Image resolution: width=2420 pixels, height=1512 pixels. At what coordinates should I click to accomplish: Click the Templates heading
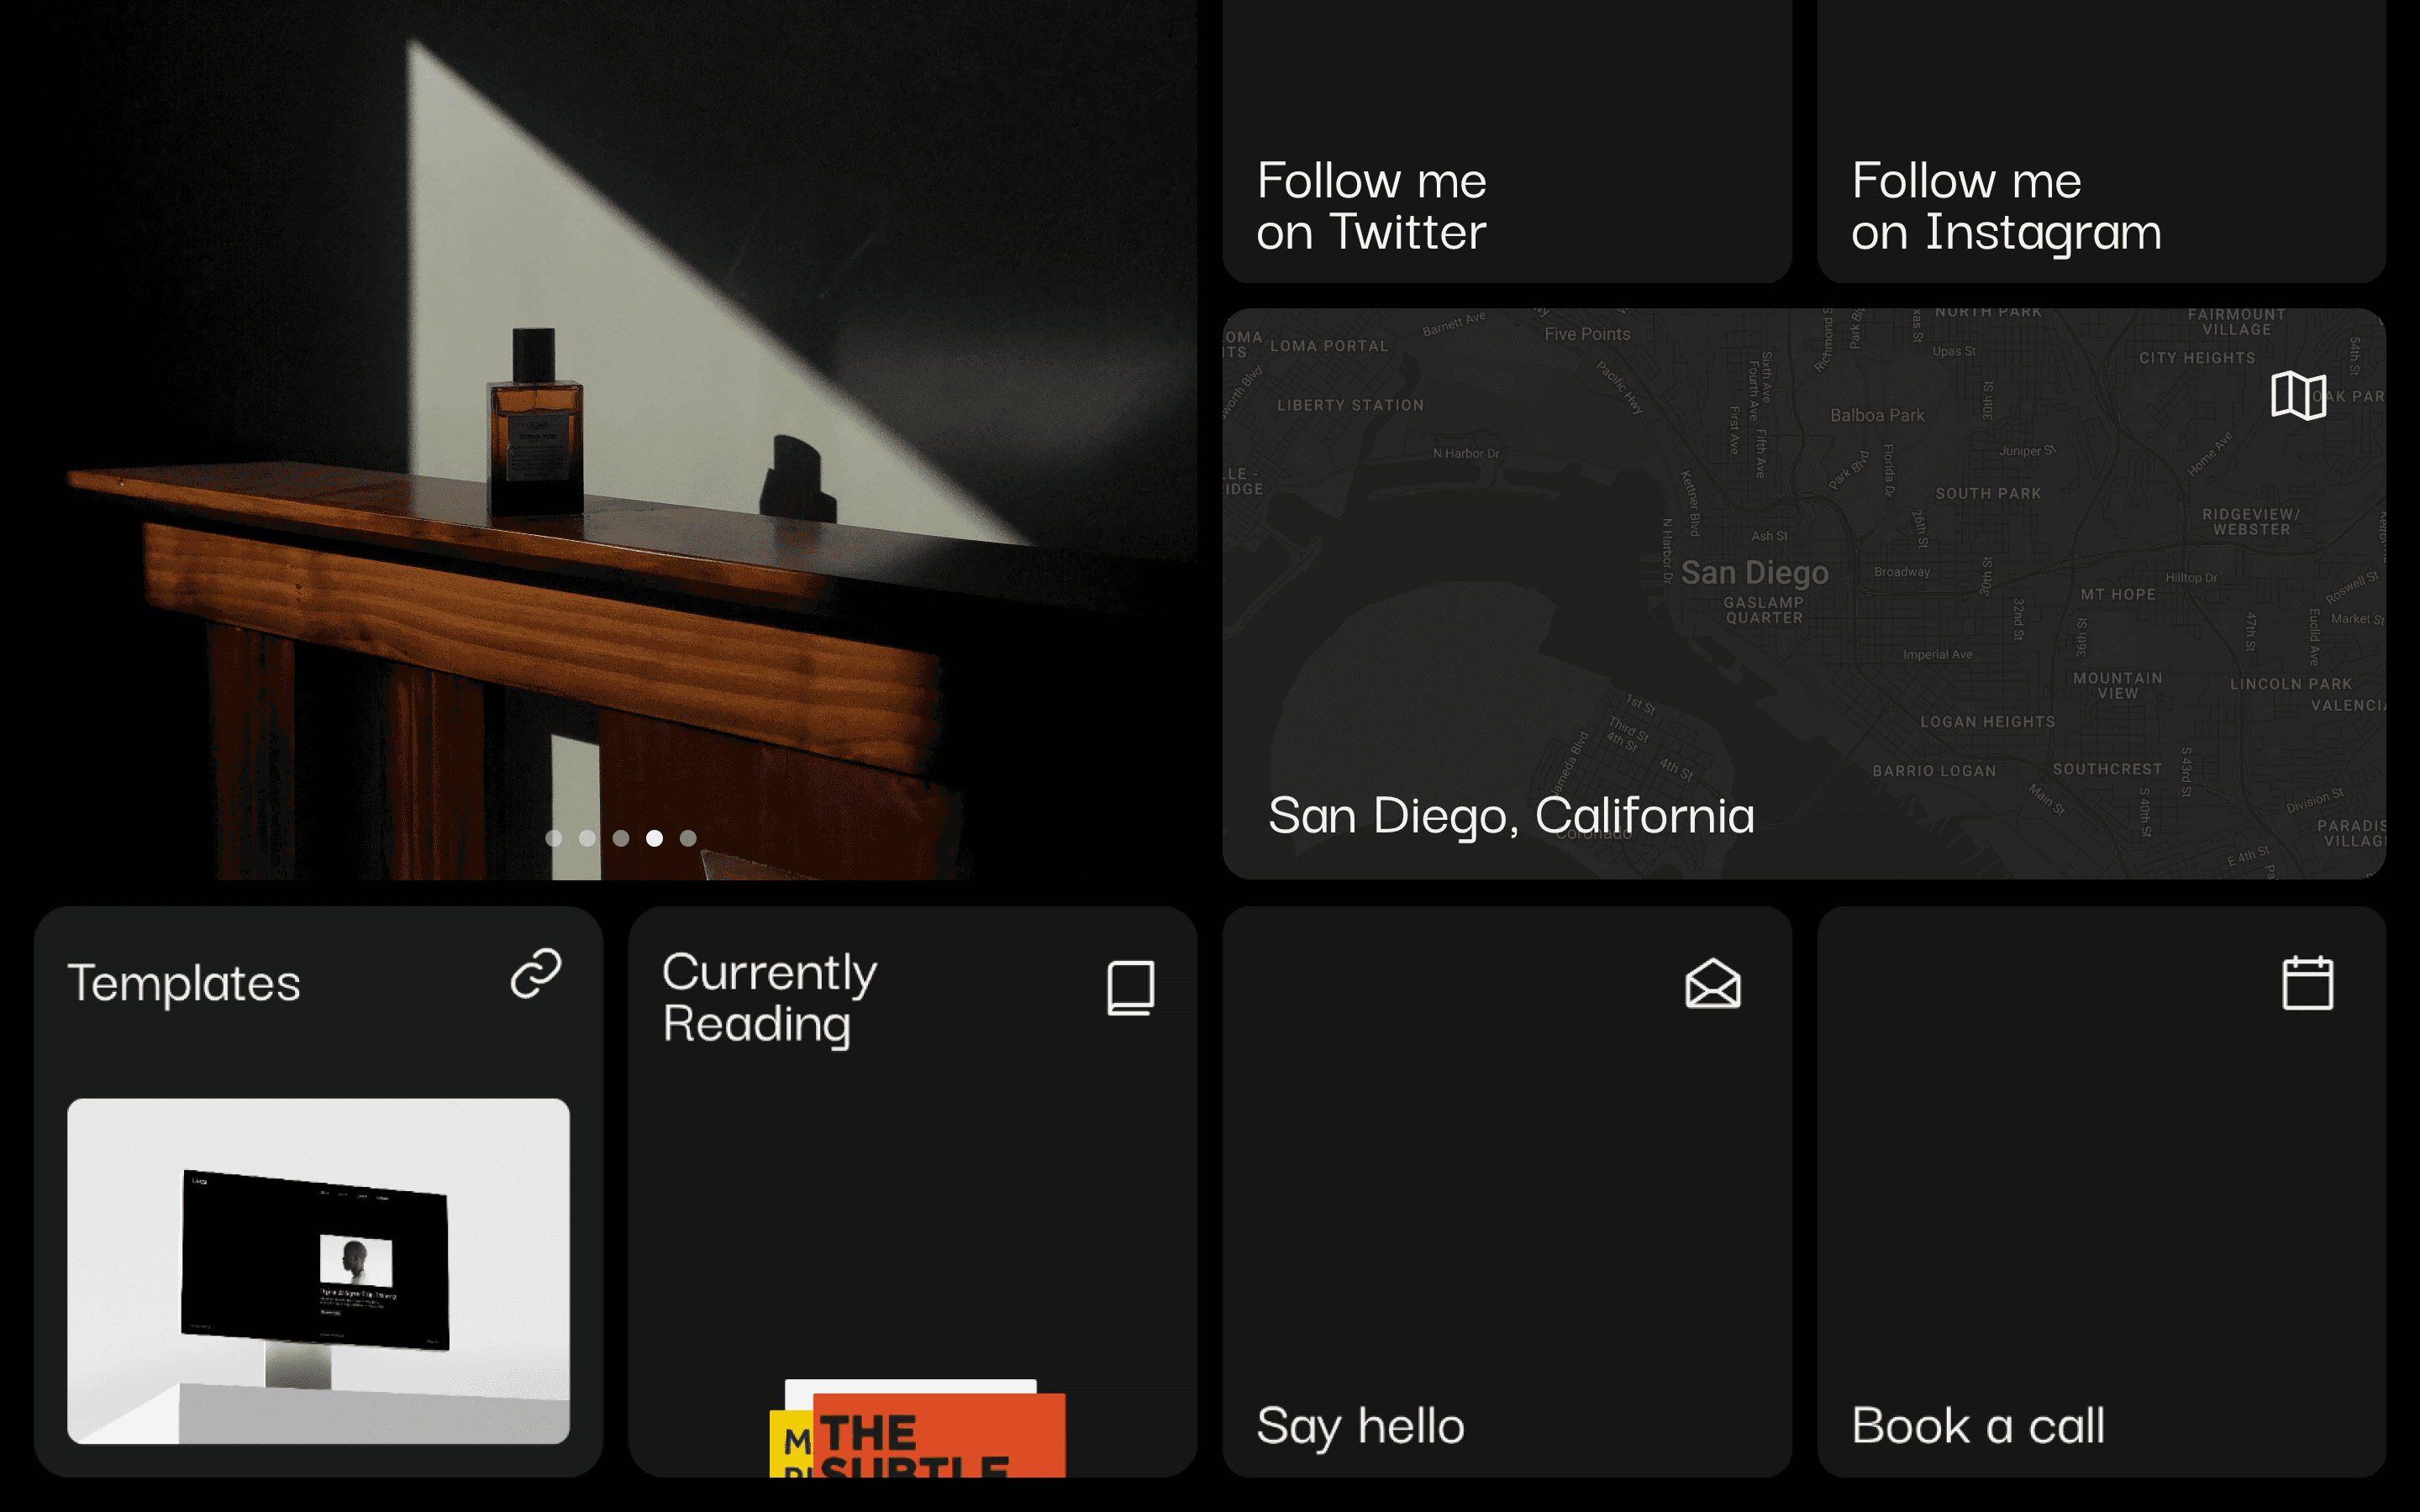(x=184, y=983)
